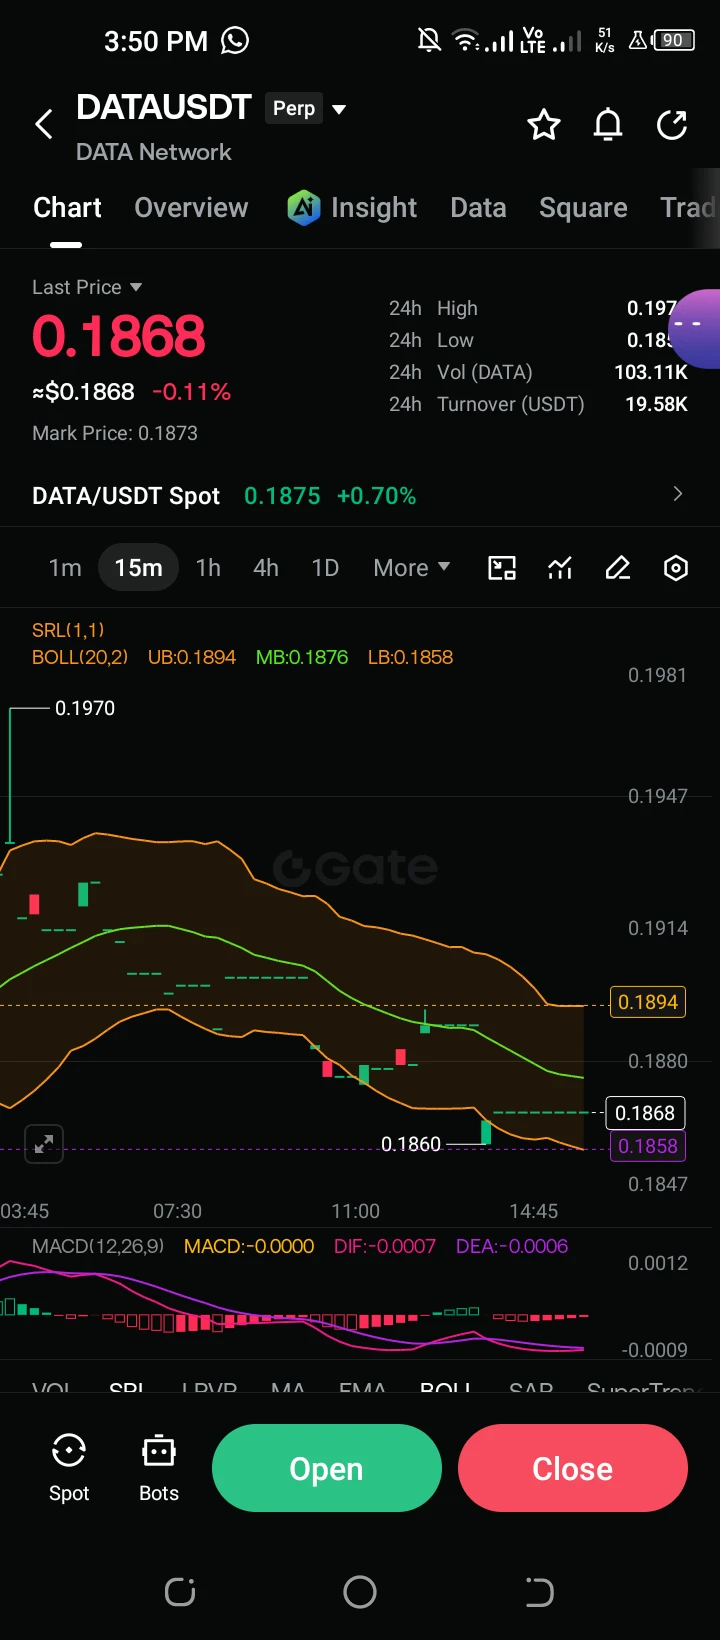The image size is (720, 1640).
Task: Select the 1m timeframe
Action: click(65, 568)
